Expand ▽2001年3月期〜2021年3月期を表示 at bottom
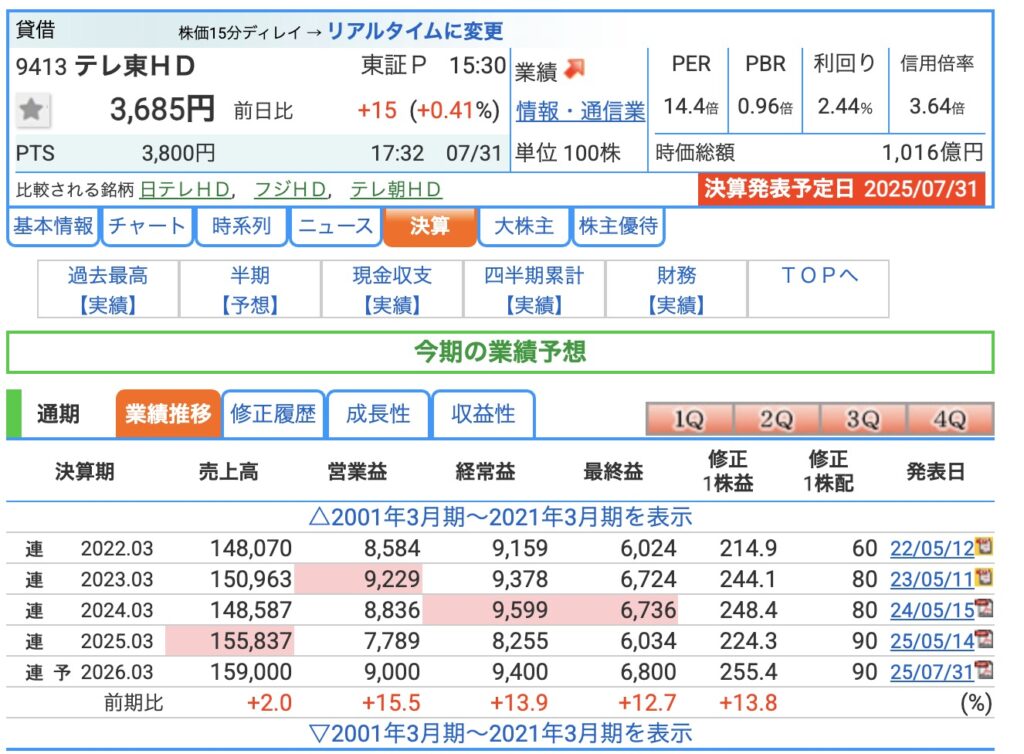This screenshot has width=1024, height=754. pyautogui.click(x=500, y=733)
